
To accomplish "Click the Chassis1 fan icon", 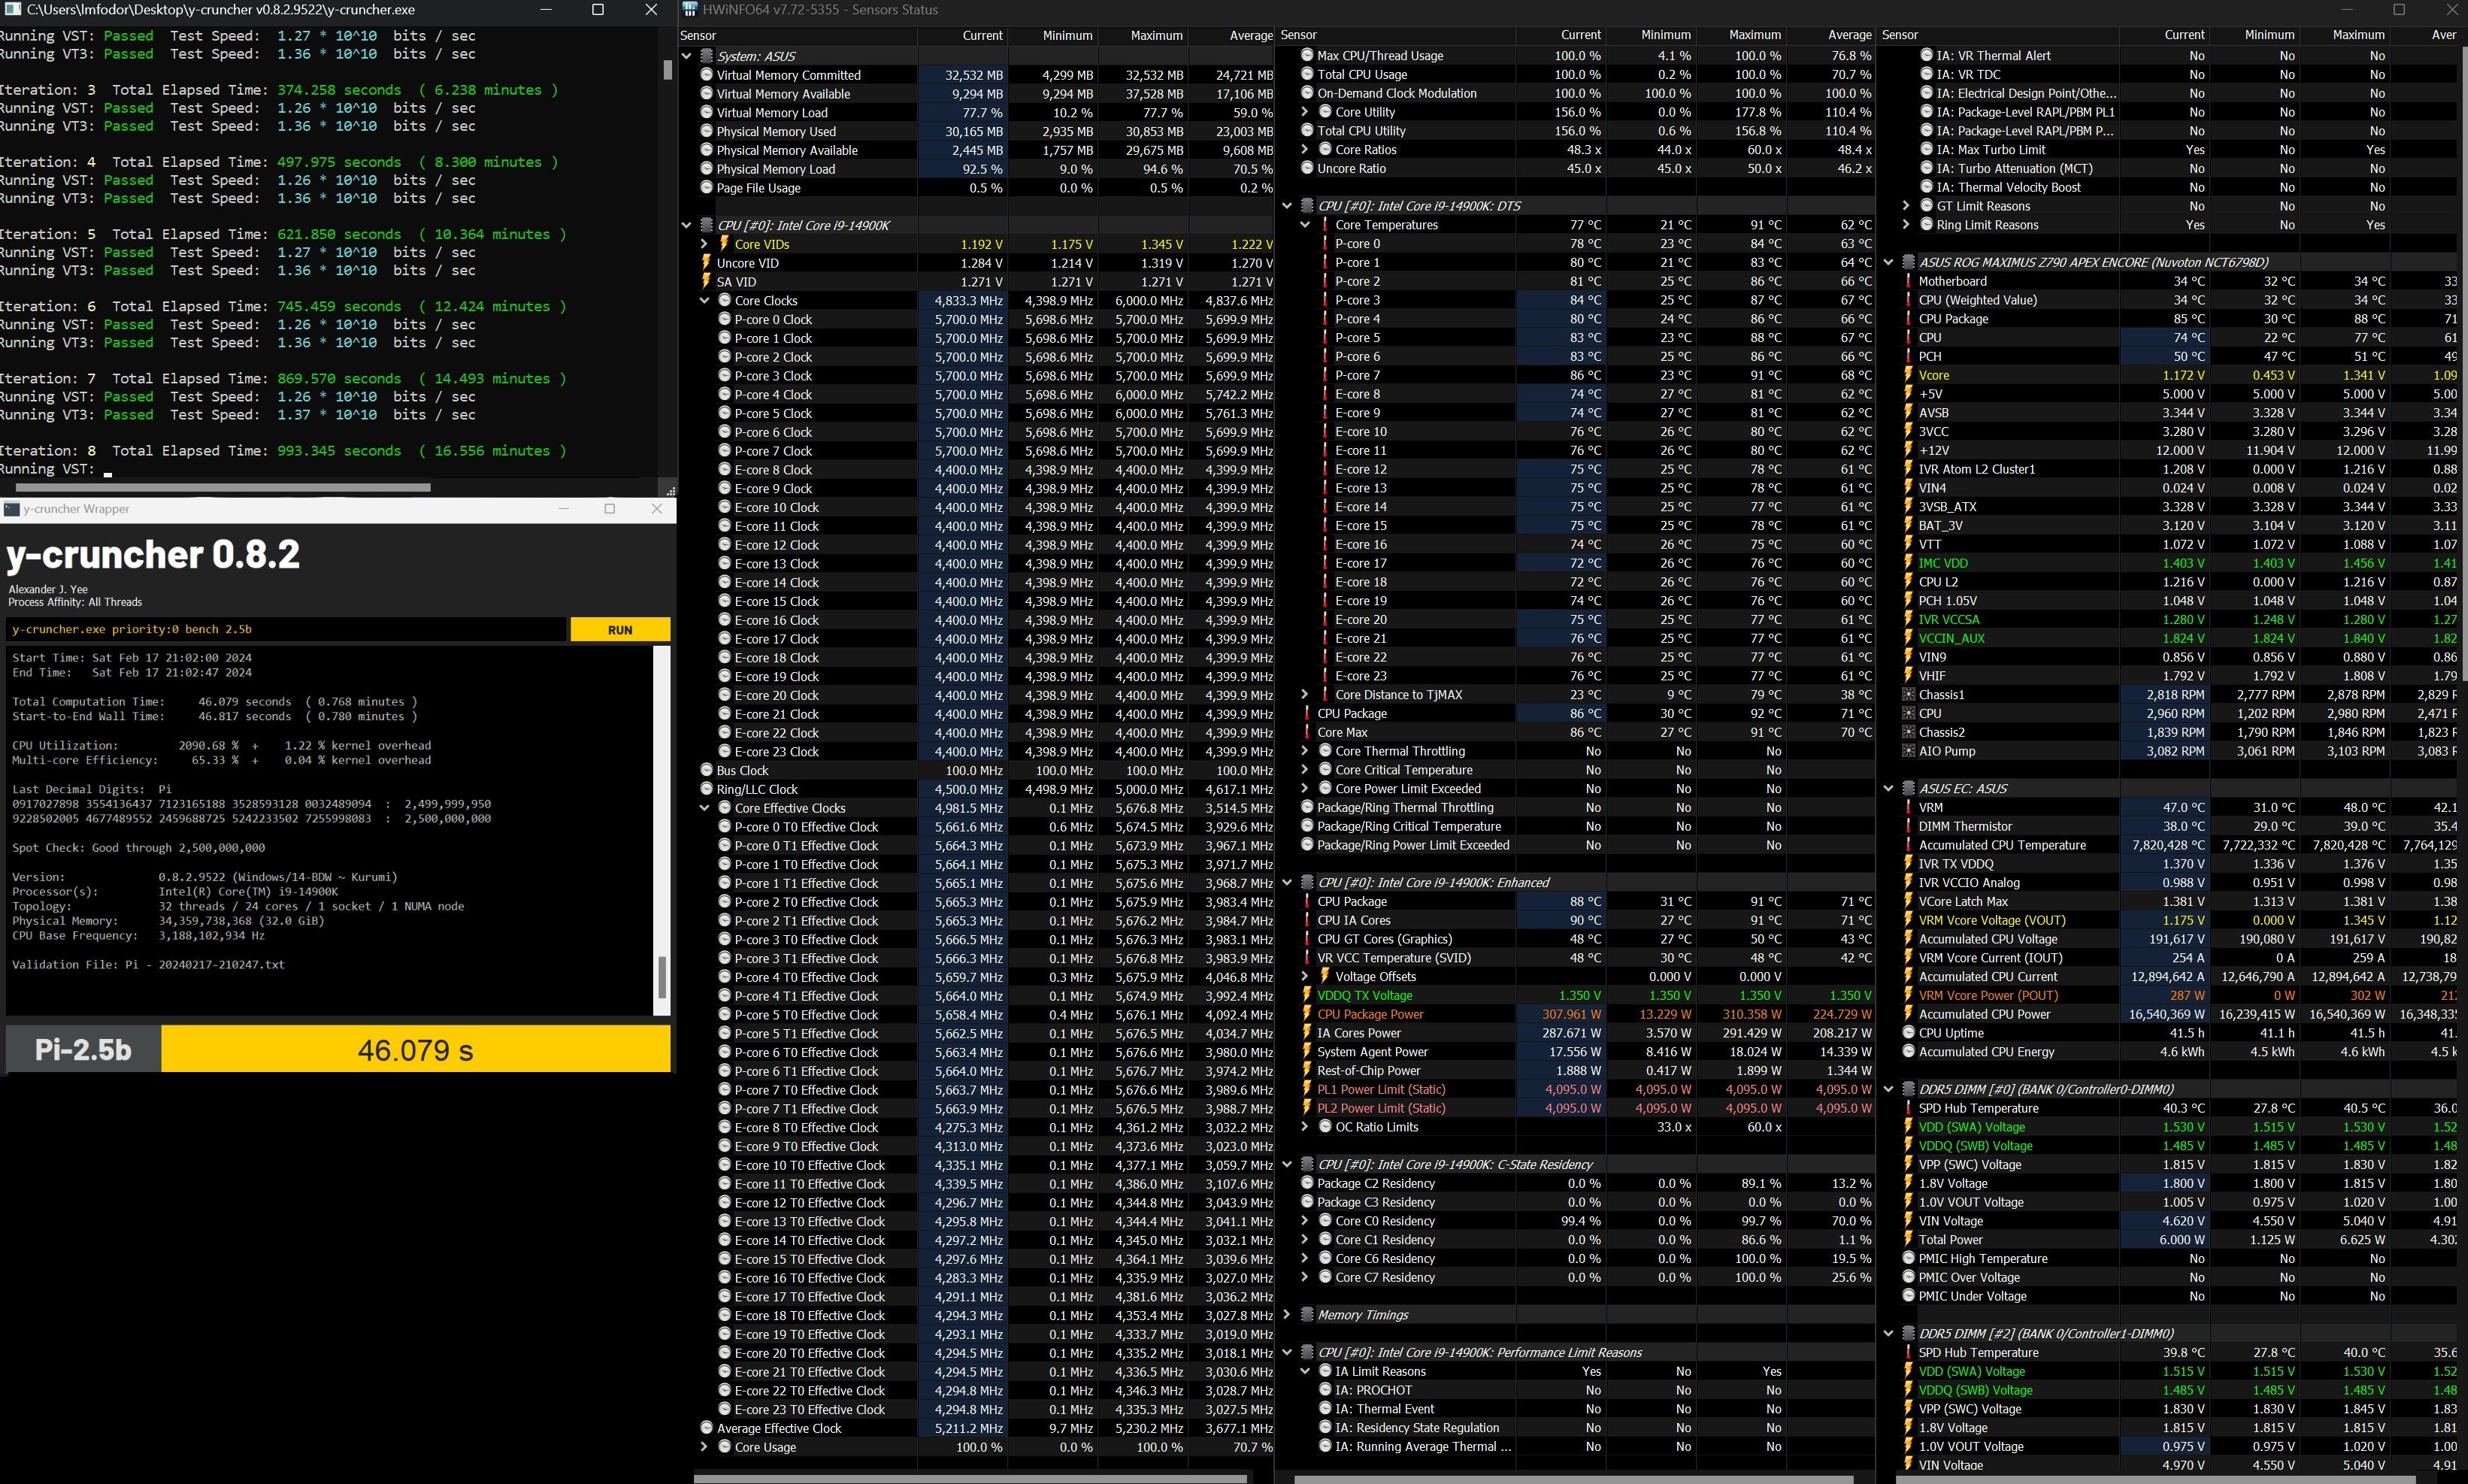I will click(x=1908, y=695).
